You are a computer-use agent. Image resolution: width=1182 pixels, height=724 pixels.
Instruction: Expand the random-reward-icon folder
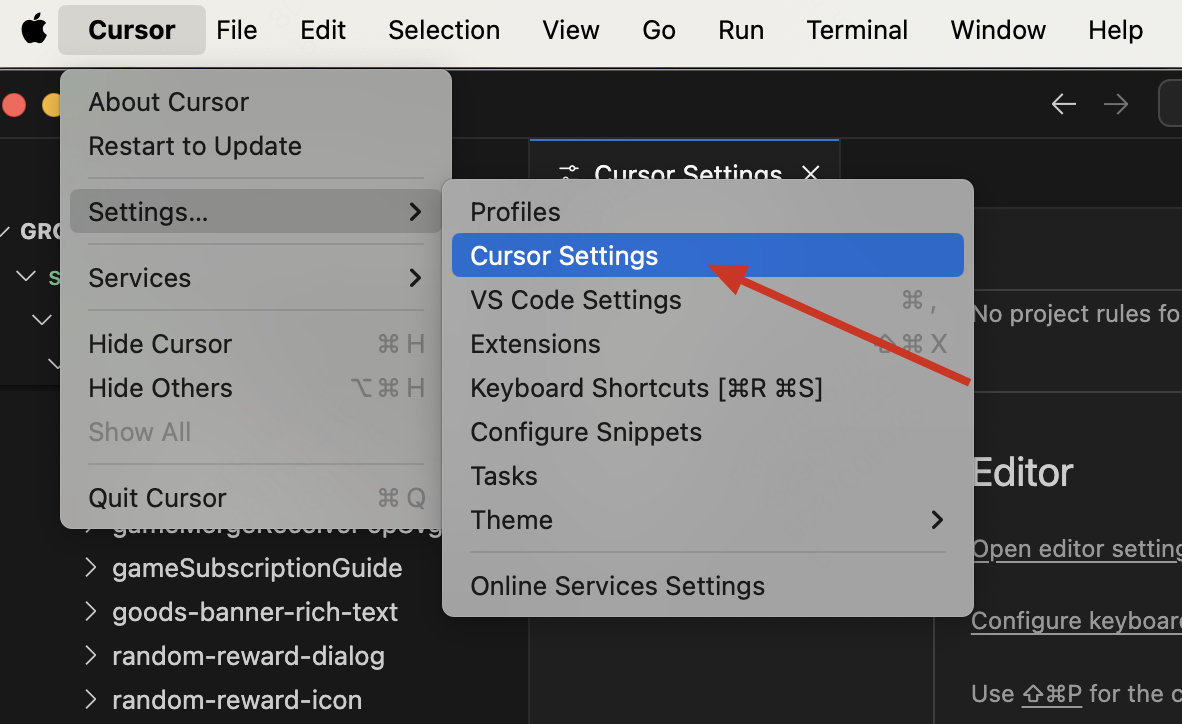click(237, 700)
